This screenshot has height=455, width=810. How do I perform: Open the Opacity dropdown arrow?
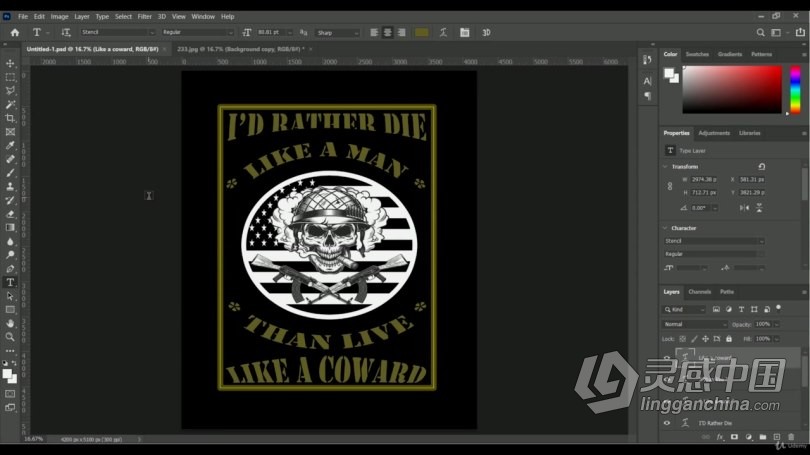click(x=776, y=324)
